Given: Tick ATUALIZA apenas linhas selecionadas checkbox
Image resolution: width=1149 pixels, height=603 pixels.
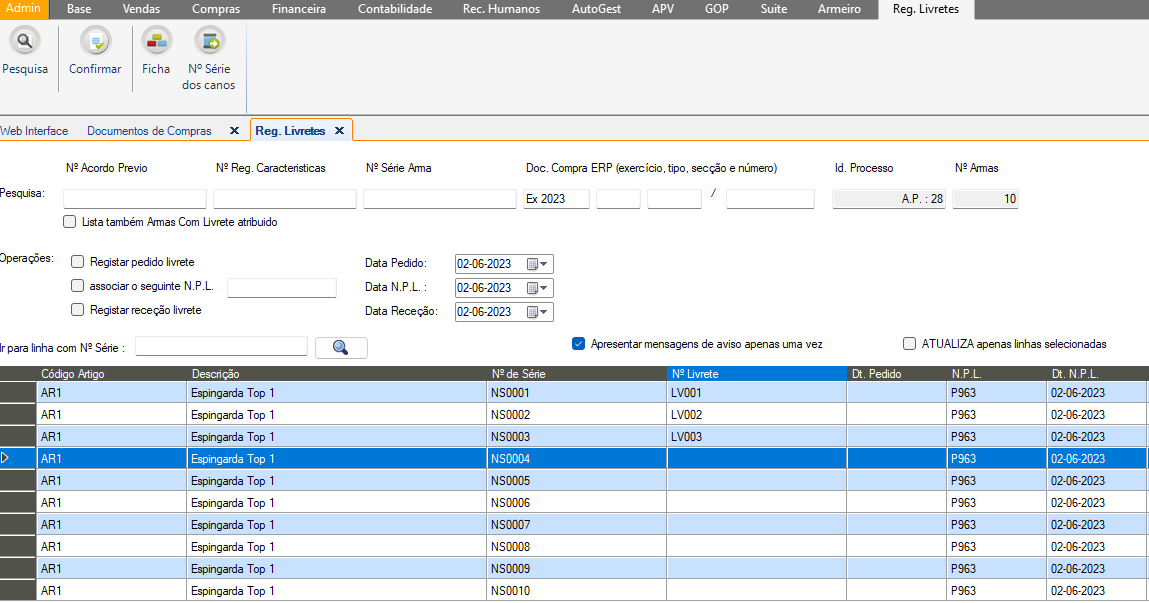Looking at the screenshot, I should tap(909, 343).
